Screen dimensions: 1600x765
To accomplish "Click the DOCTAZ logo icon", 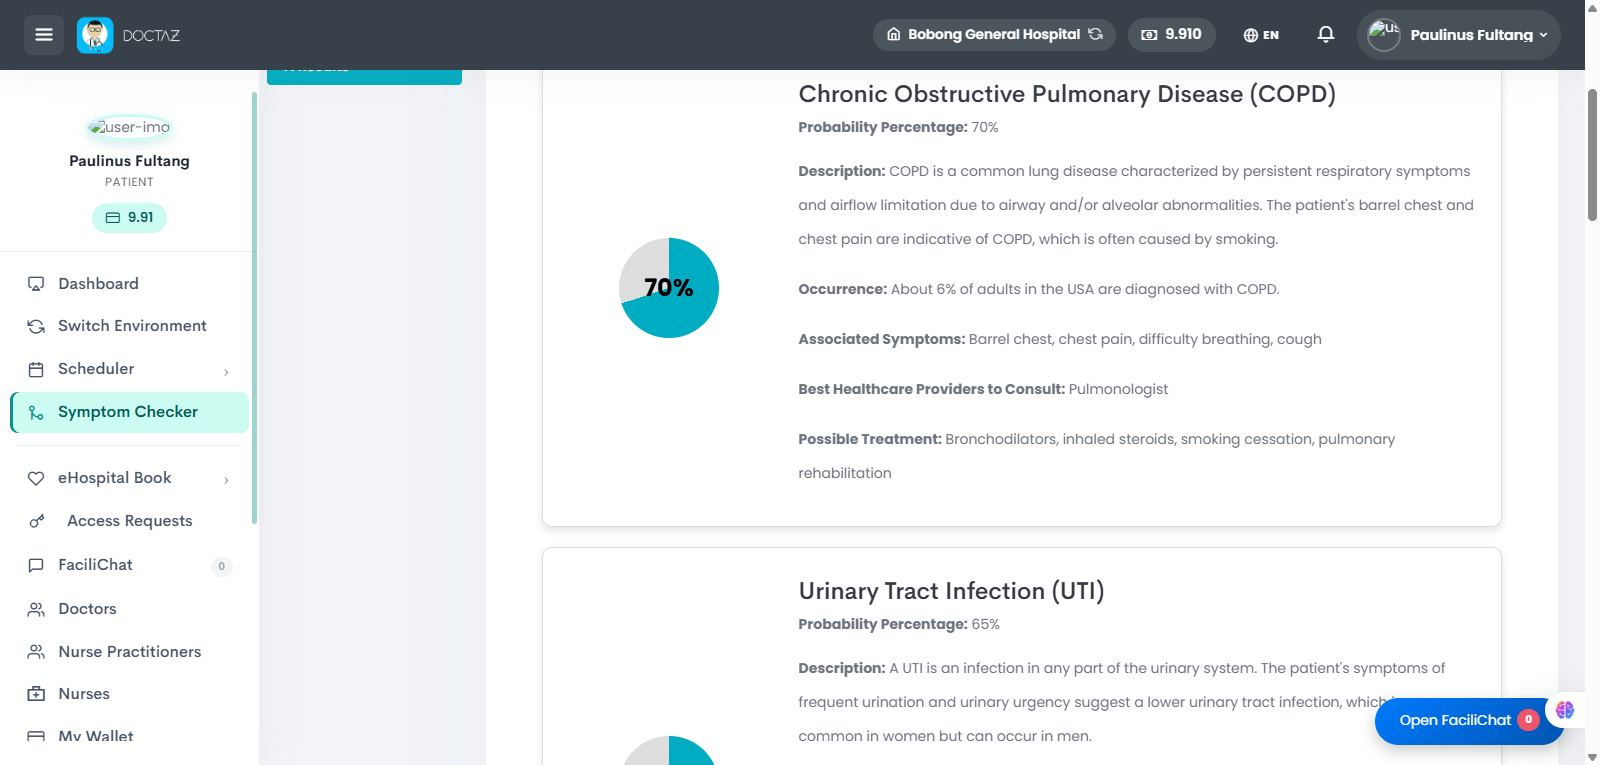I will (x=95, y=35).
